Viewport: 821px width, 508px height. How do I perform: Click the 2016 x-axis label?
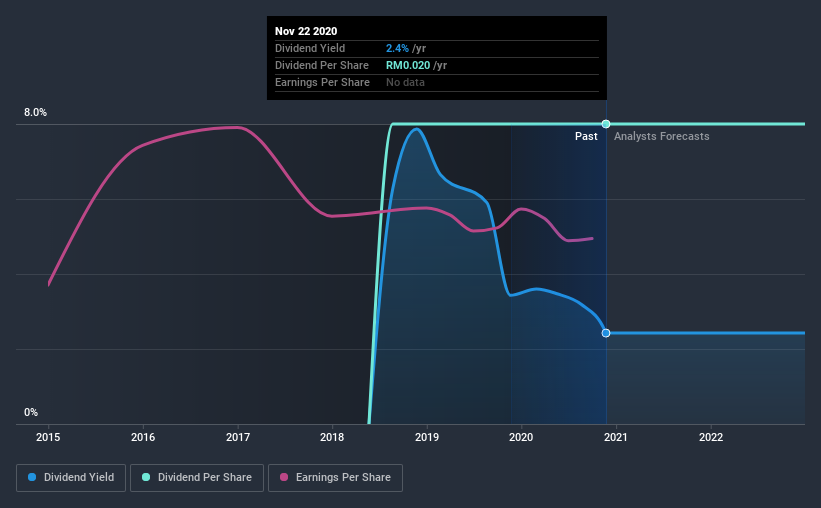point(143,437)
